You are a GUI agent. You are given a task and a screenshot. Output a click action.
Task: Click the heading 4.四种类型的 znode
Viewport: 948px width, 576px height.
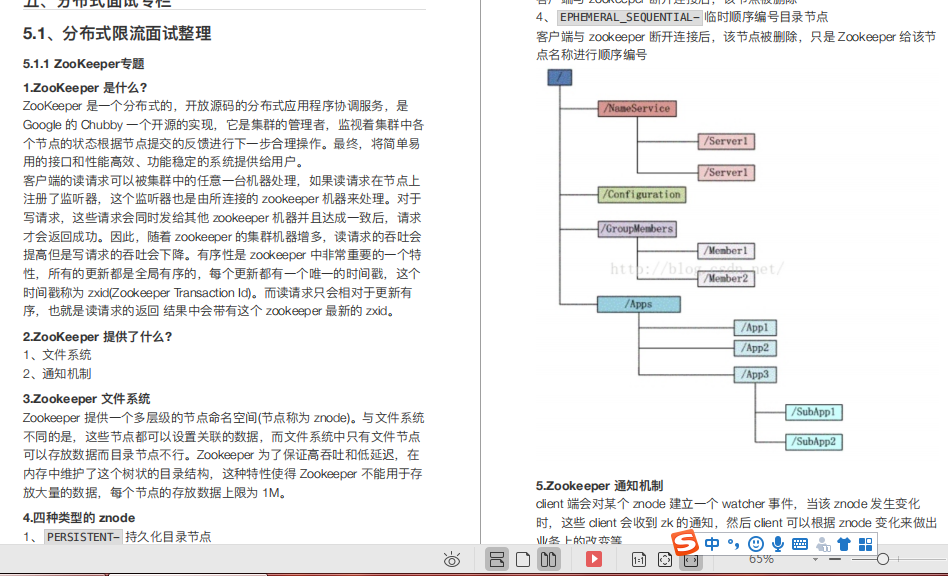[79, 518]
